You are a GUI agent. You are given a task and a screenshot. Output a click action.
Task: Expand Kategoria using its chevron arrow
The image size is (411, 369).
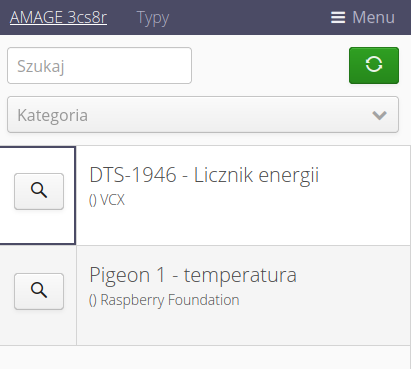[379, 115]
